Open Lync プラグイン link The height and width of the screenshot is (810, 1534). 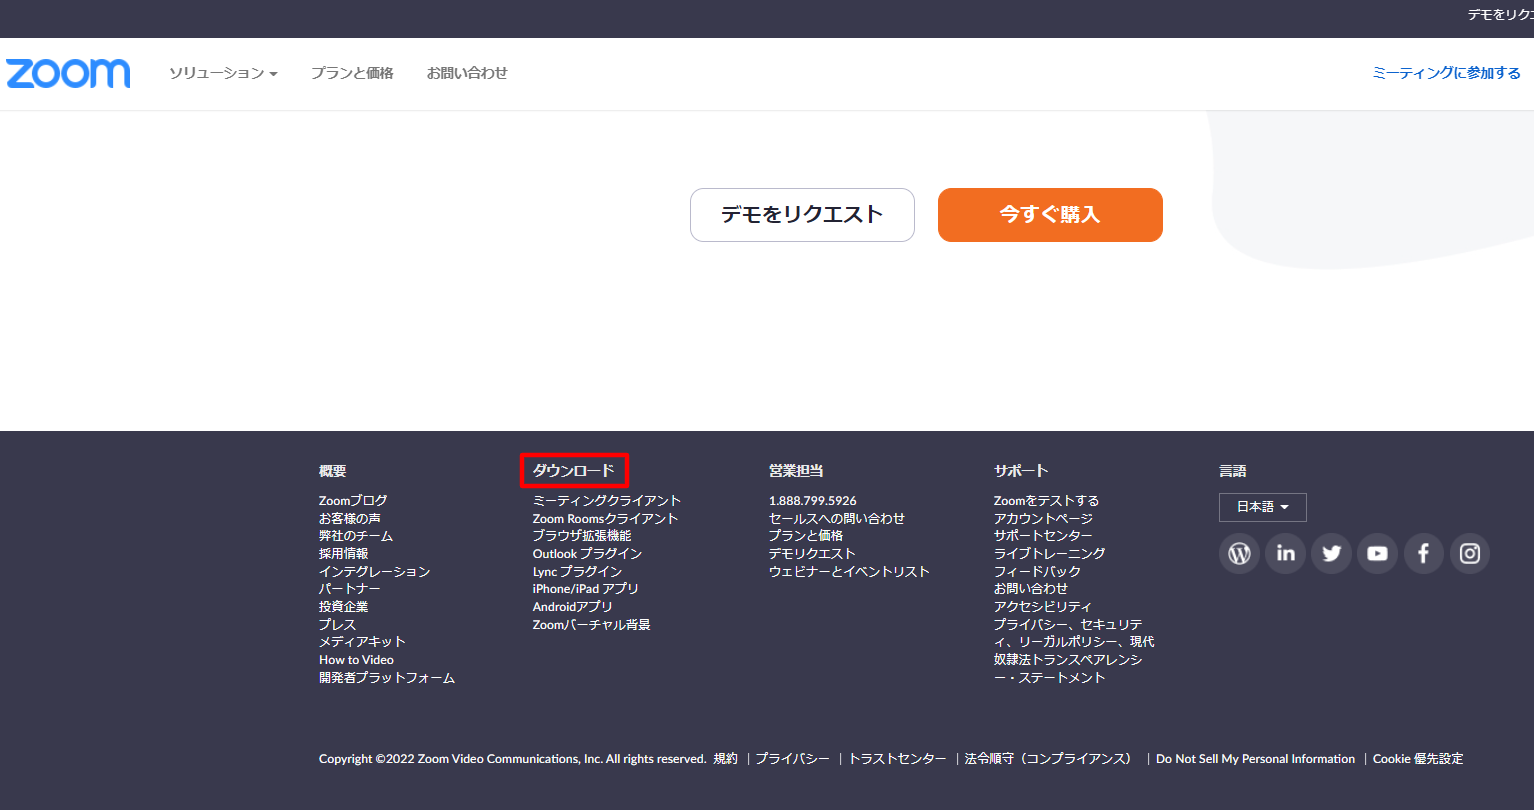click(578, 572)
